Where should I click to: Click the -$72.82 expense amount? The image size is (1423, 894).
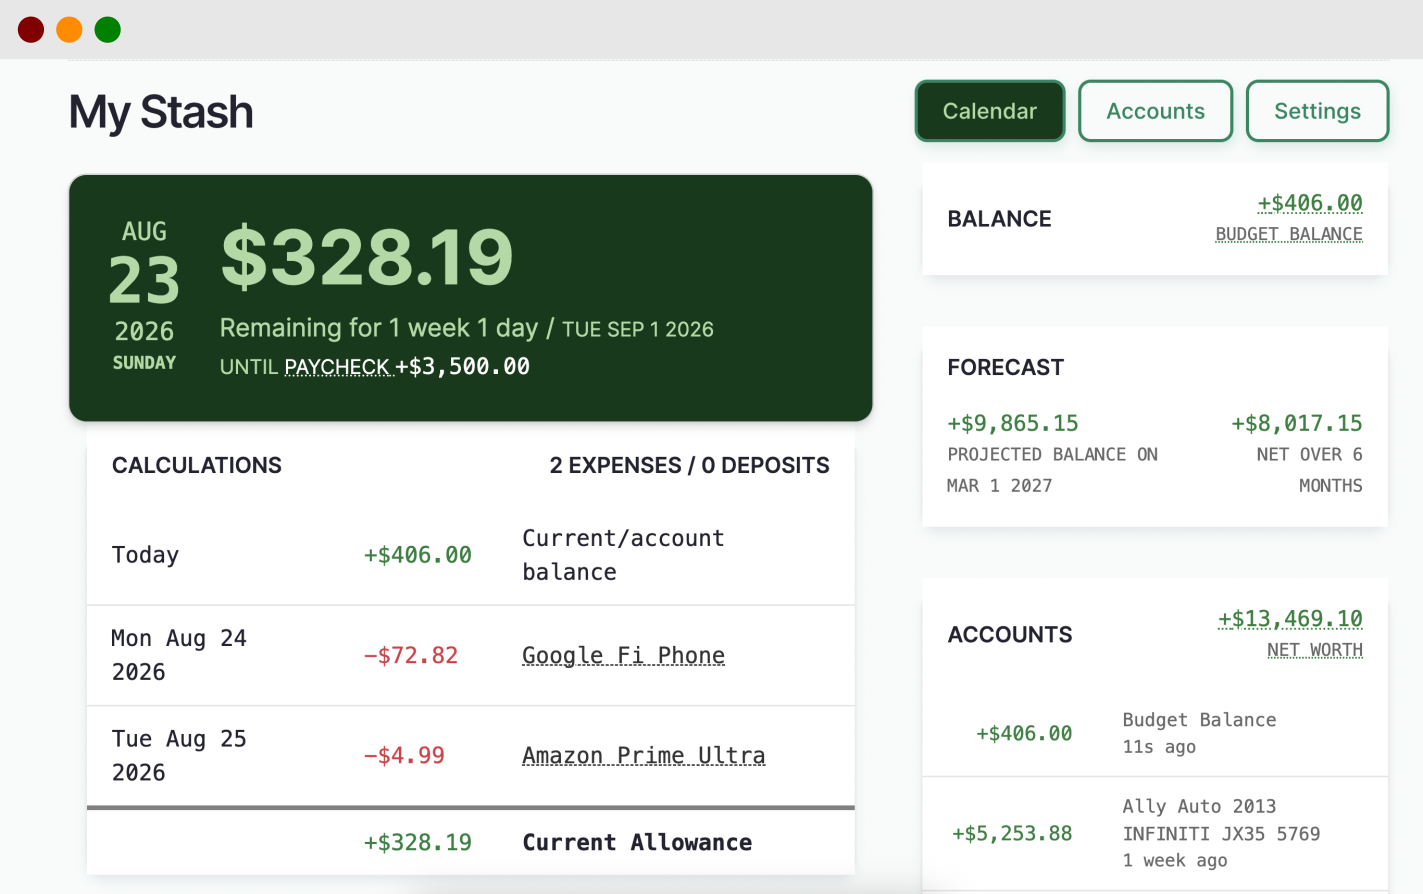(x=410, y=655)
